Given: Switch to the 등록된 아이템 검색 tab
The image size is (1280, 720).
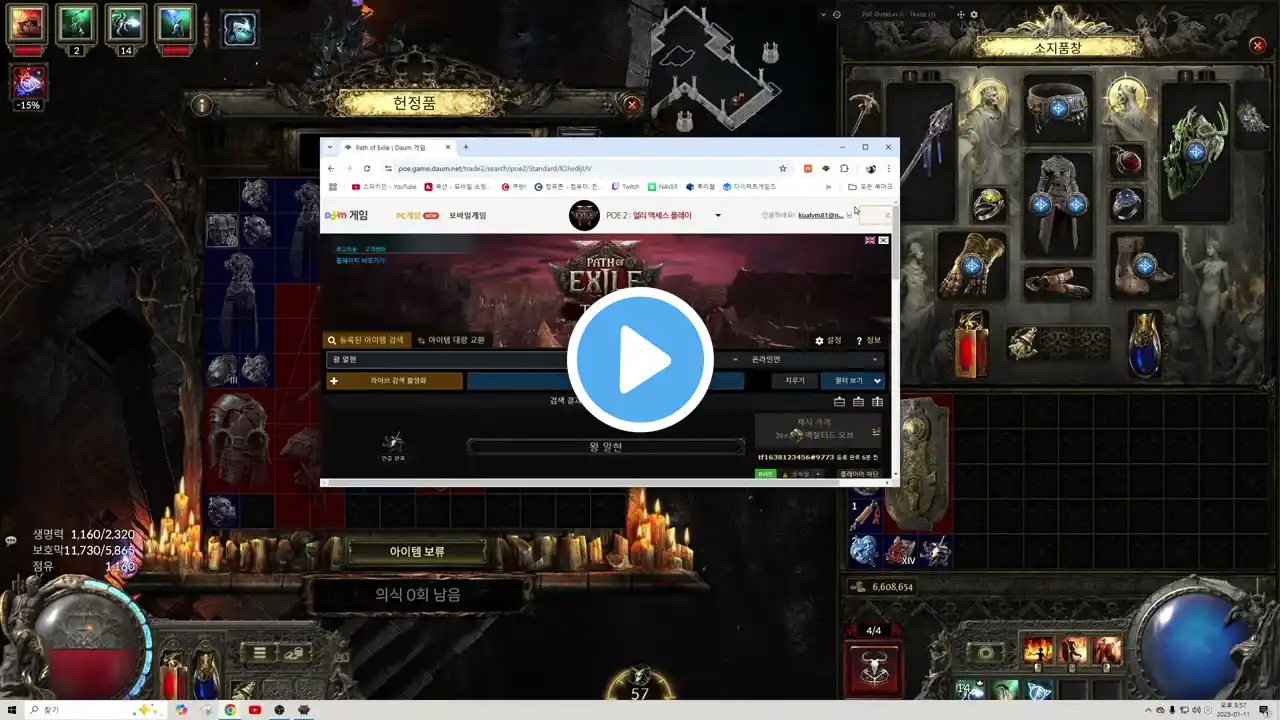Looking at the screenshot, I should point(366,340).
